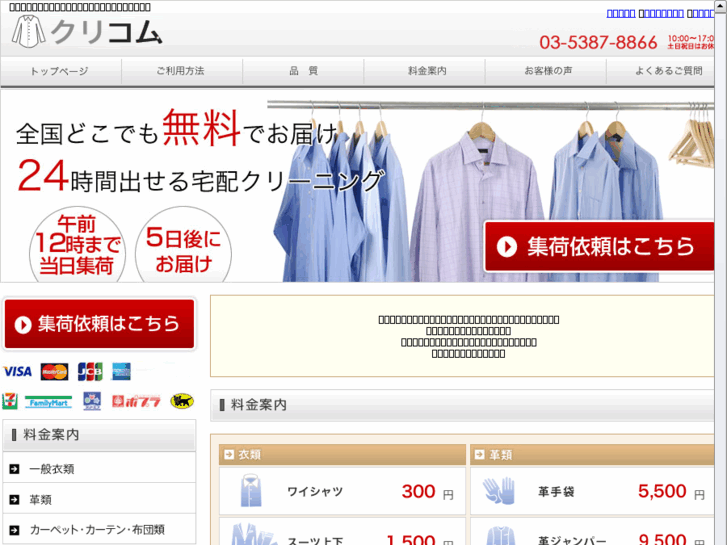727x545 pixels.
Task: Click the vertical scrollbar on right edge
Action: pyautogui.click(x=721, y=273)
